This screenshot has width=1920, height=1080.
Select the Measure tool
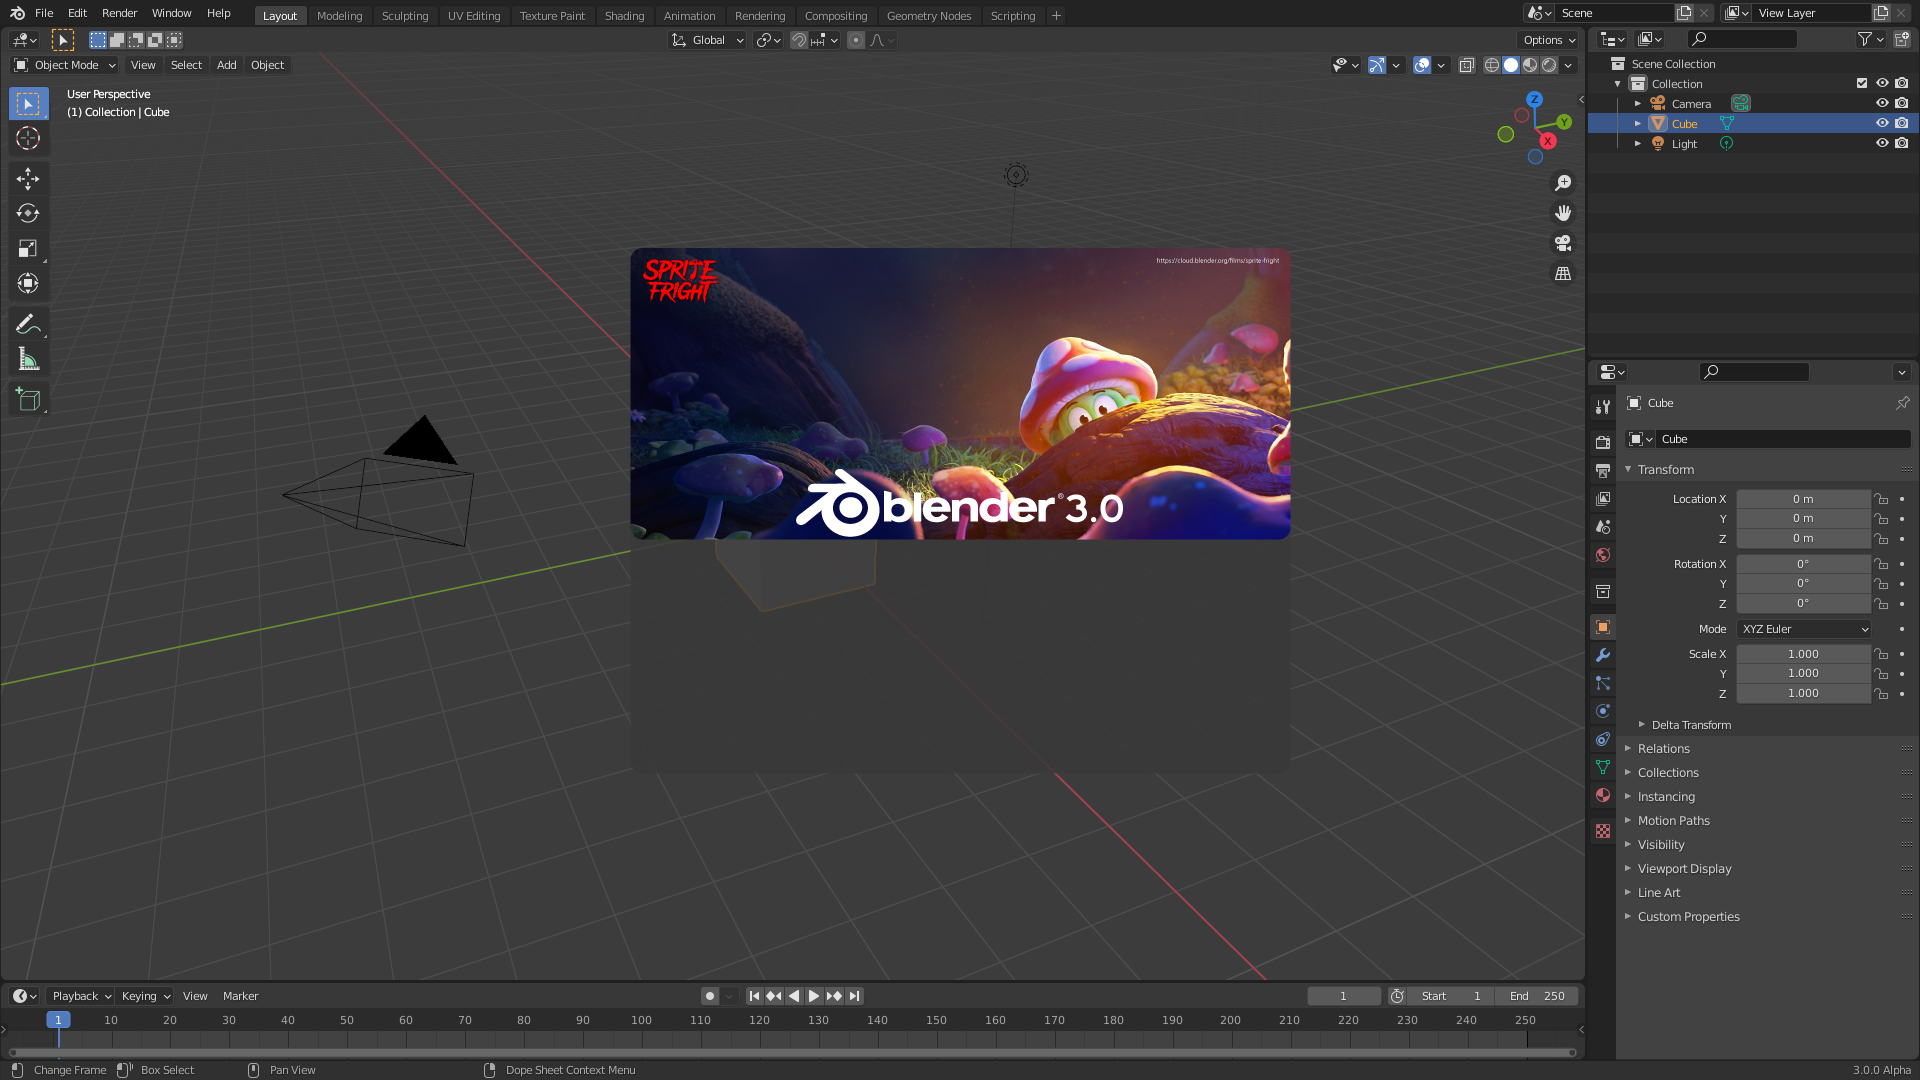[x=28, y=359]
